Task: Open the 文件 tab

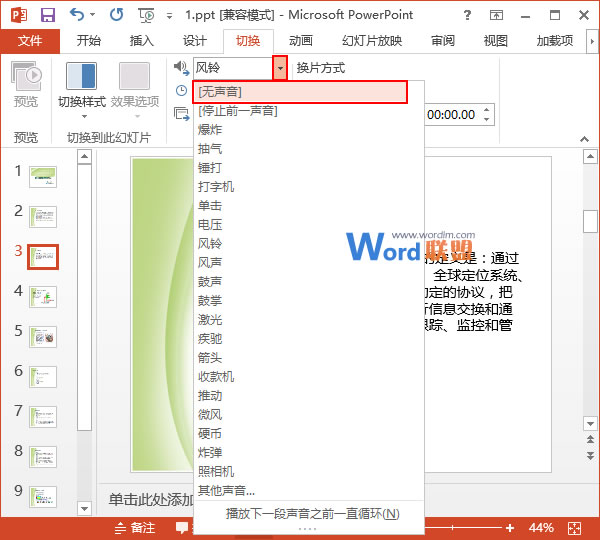Action: click(x=30, y=41)
